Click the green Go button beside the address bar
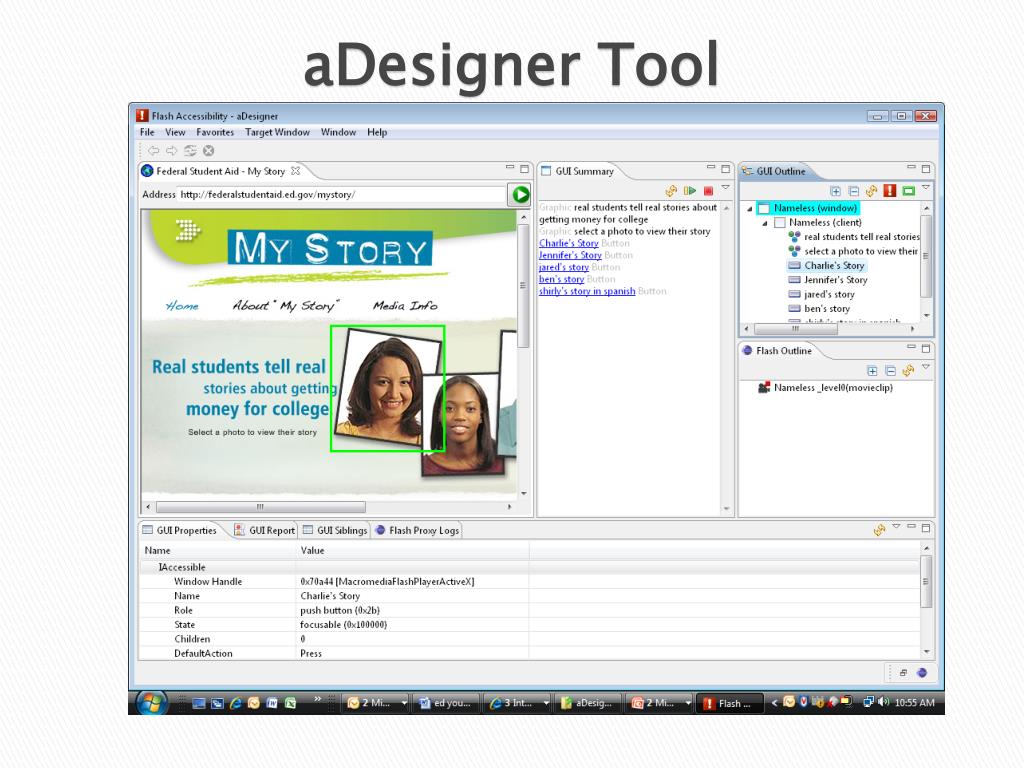This screenshot has height=768, width=1024. coord(520,195)
